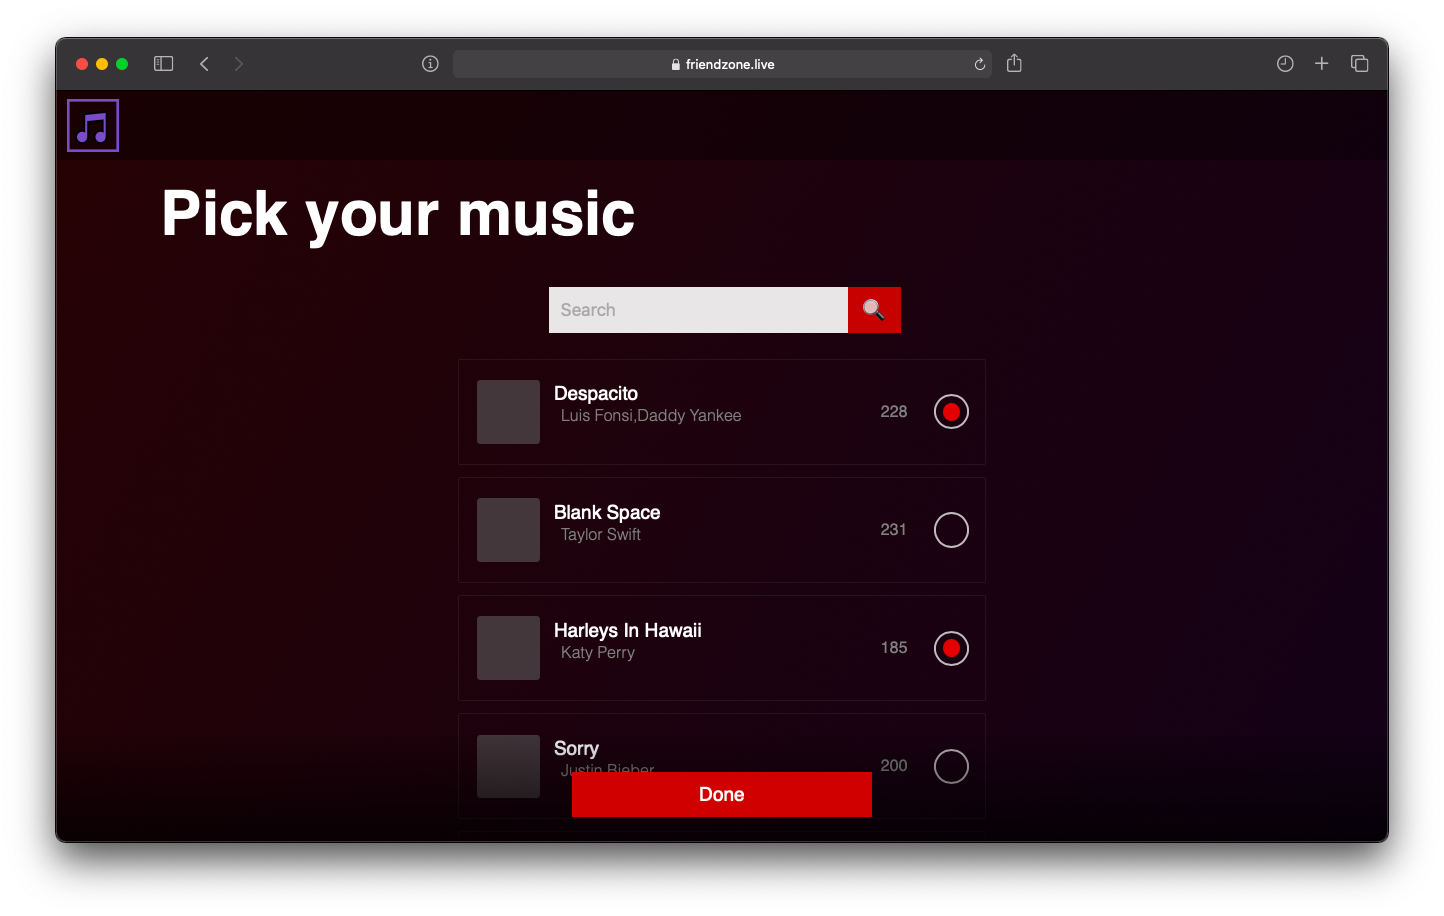The width and height of the screenshot is (1444, 916).
Task: Click the 200 value beside Sorry
Action: (894, 765)
